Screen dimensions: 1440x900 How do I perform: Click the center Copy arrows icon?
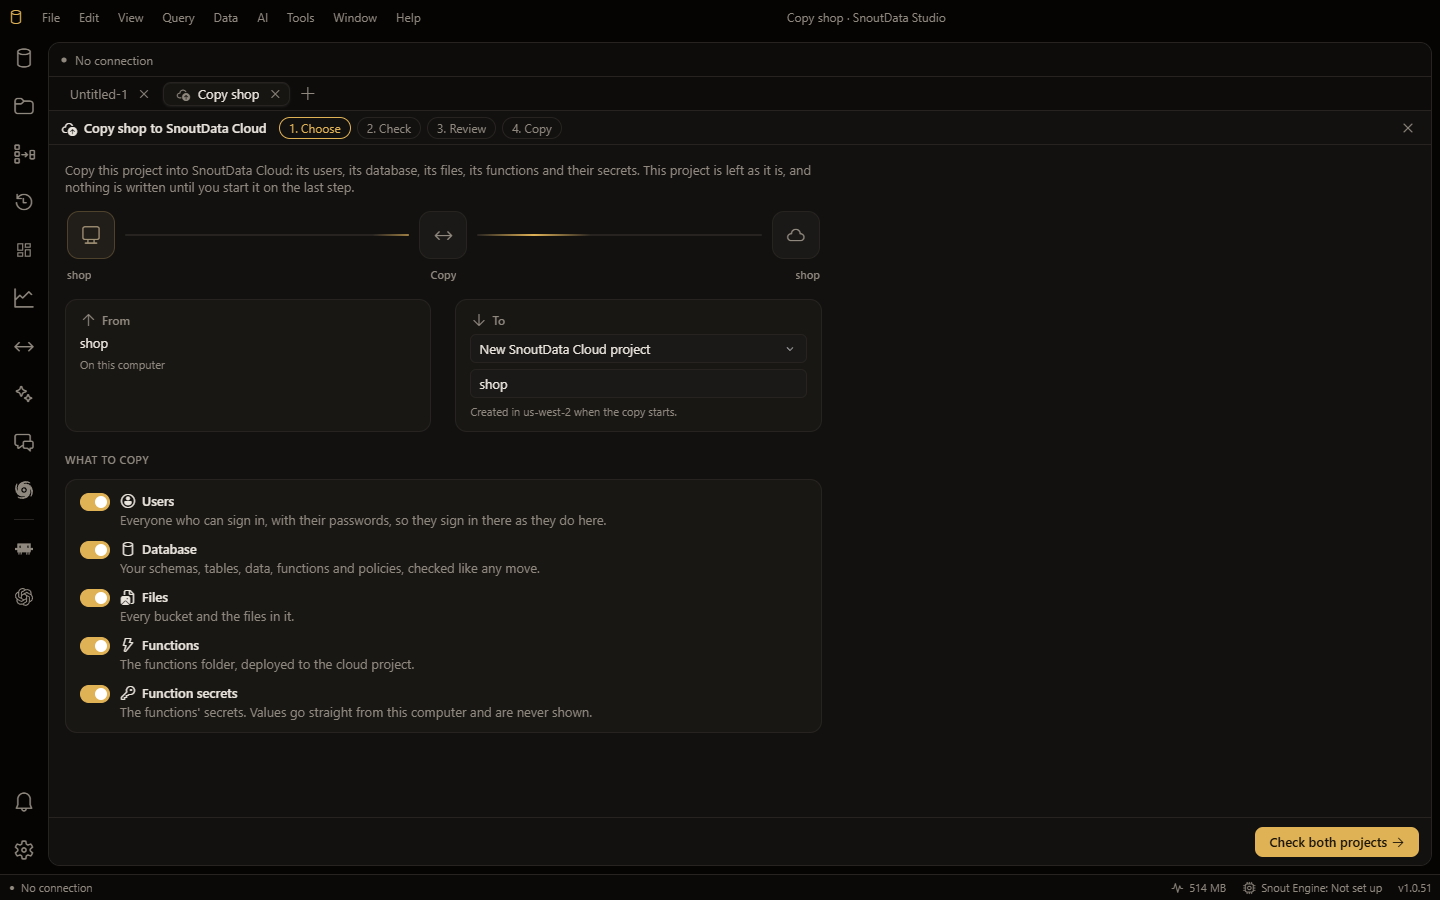click(443, 235)
